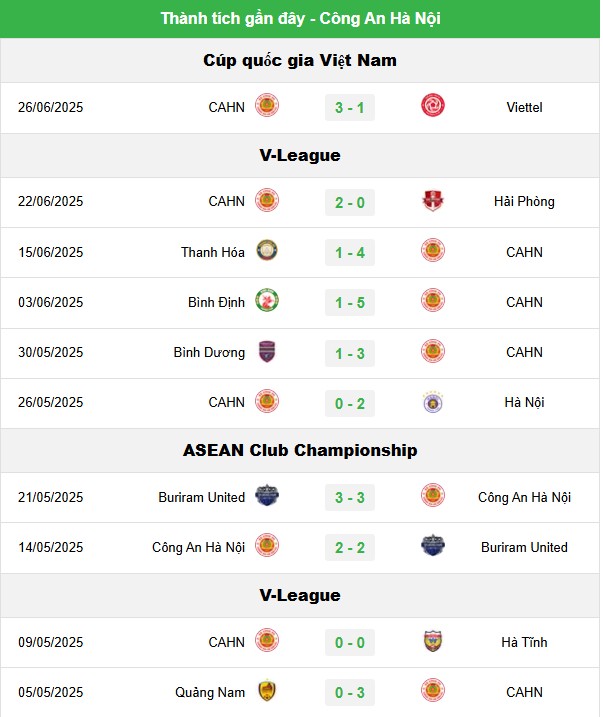
Task: Click the Hà Tĩnh club crest
Action: pyautogui.click(x=432, y=641)
